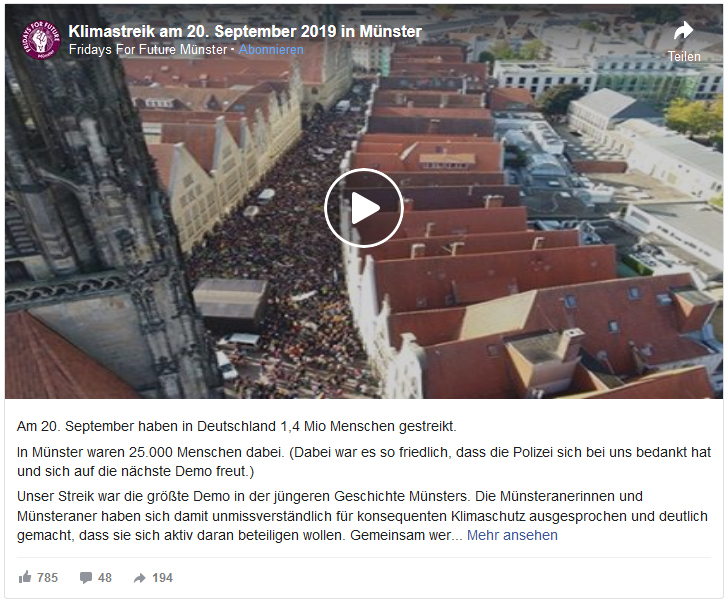Expand post text with Mehr ansehen
Viewport: 728px width, 603px height.
point(512,535)
